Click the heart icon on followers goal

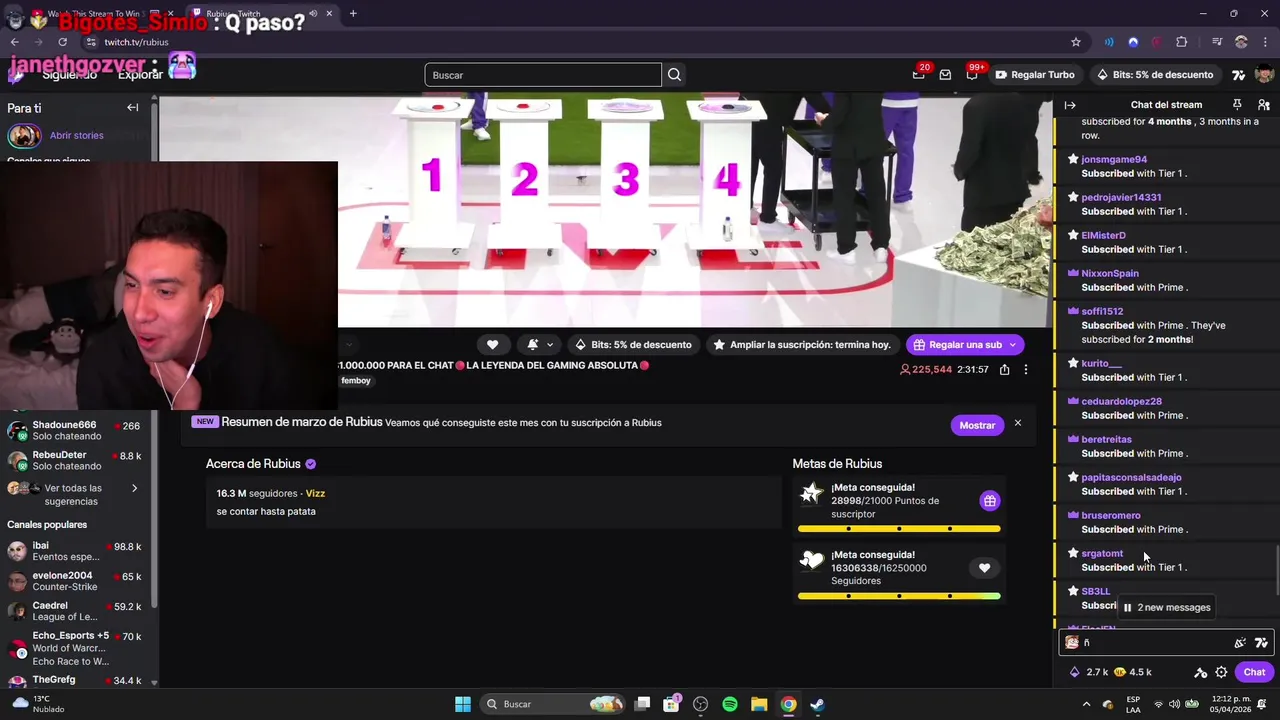(x=984, y=568)
